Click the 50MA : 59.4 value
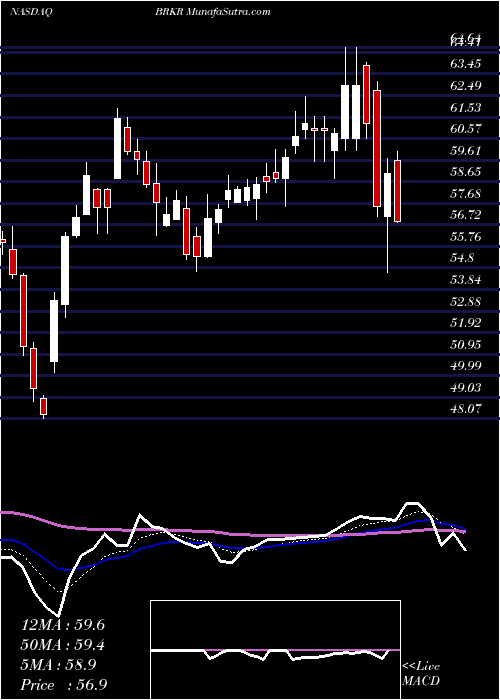Viewport: 500px width, 700px height. pyautogui.click(x=63, y=645)
